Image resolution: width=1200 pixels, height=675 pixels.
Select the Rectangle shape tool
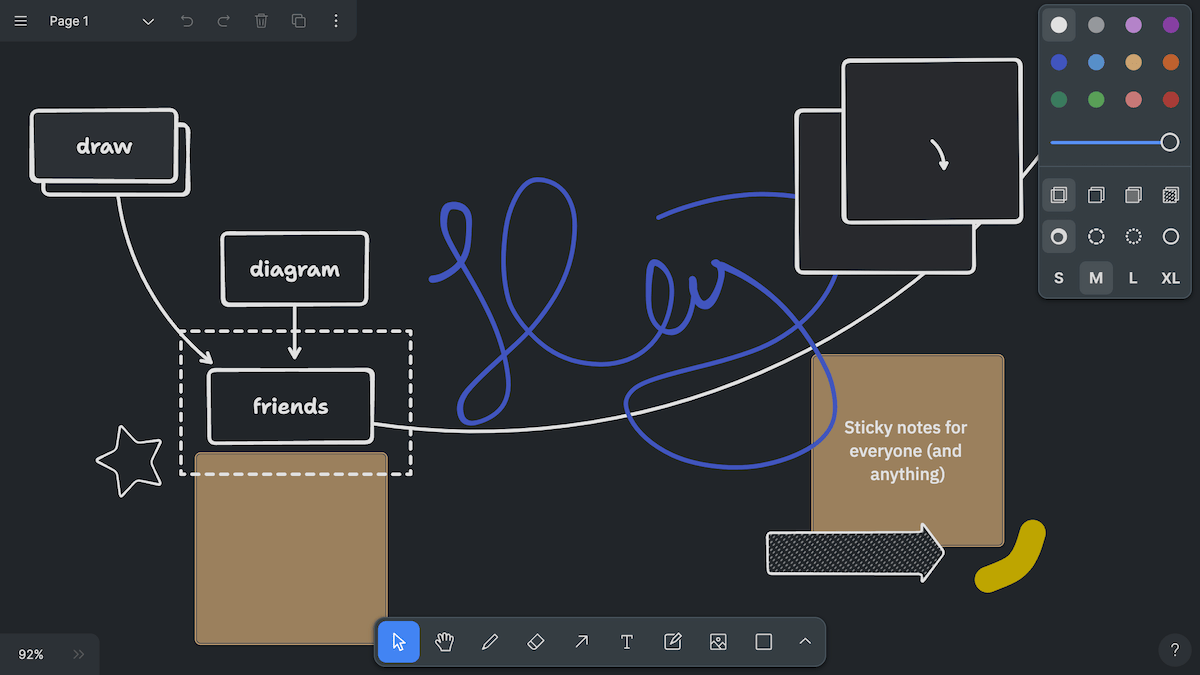[764, 642]
